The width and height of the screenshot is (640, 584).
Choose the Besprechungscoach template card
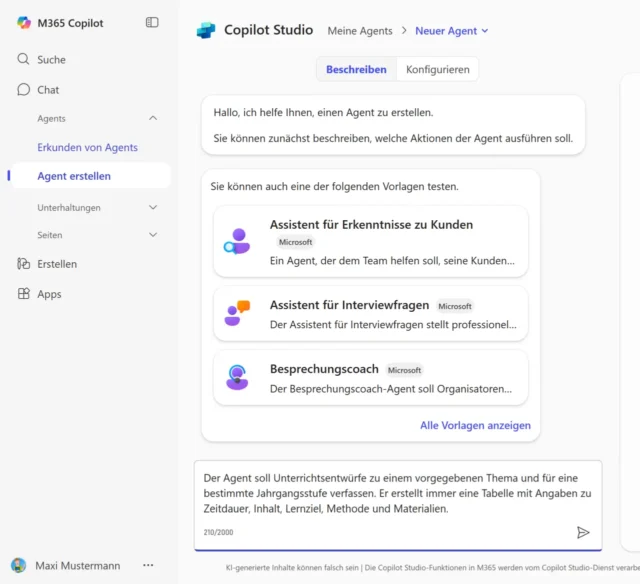click(x=370, y=378)
